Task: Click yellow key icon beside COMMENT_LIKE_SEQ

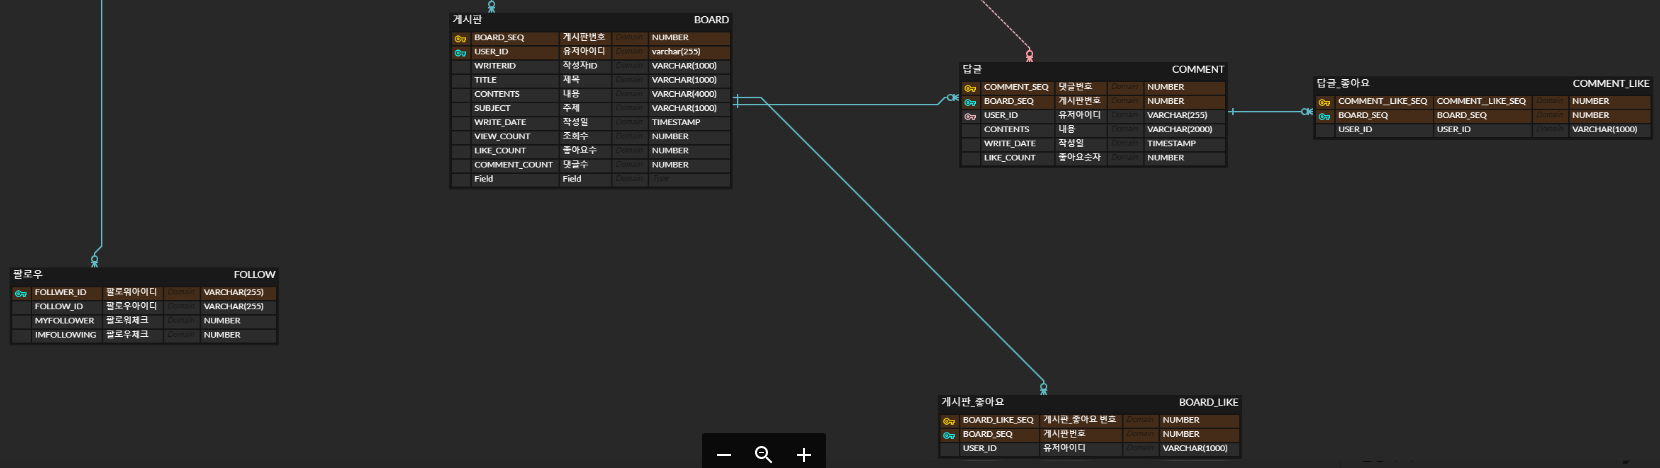Action: 1324,102
